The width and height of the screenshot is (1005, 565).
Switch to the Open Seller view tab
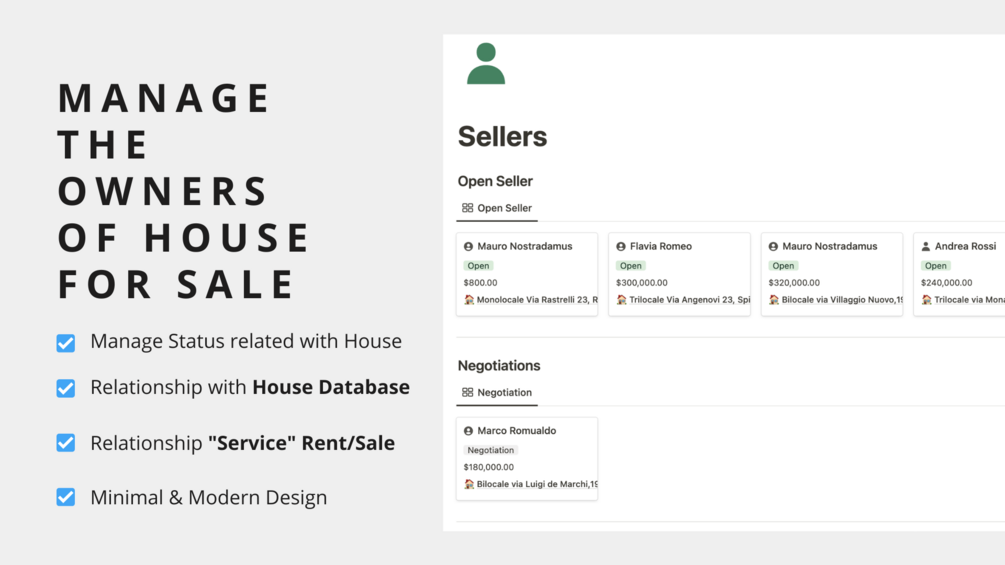[497, 208]
